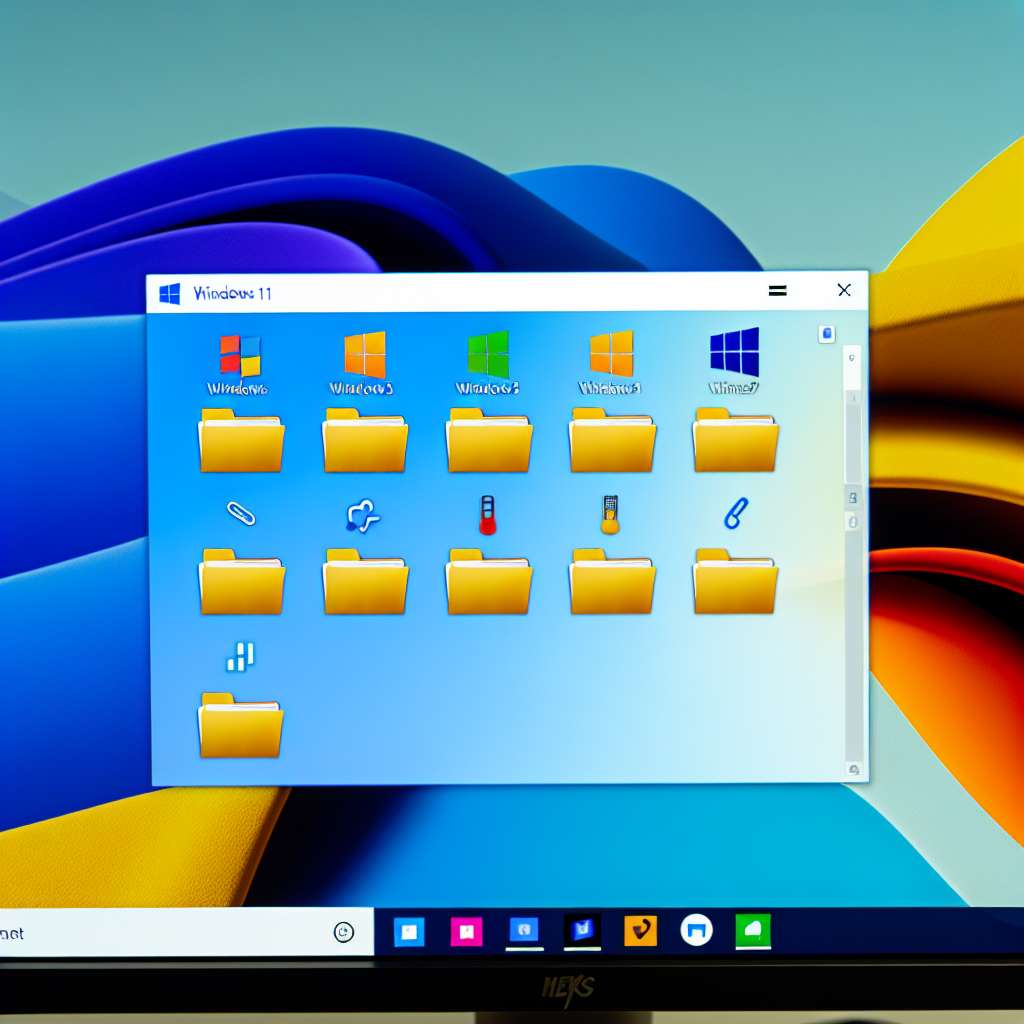Click the circular icon inside the search box

(343, 932)
